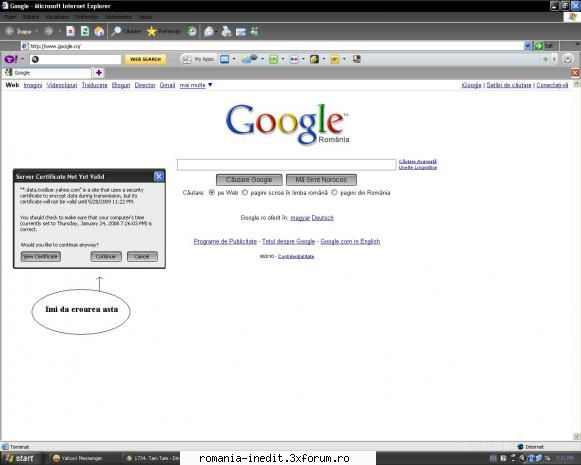The width and height of the screenshot is (581, 465).
Task: Click the Yahoo toolbar settings gear icon
Action: click(567, 59)
